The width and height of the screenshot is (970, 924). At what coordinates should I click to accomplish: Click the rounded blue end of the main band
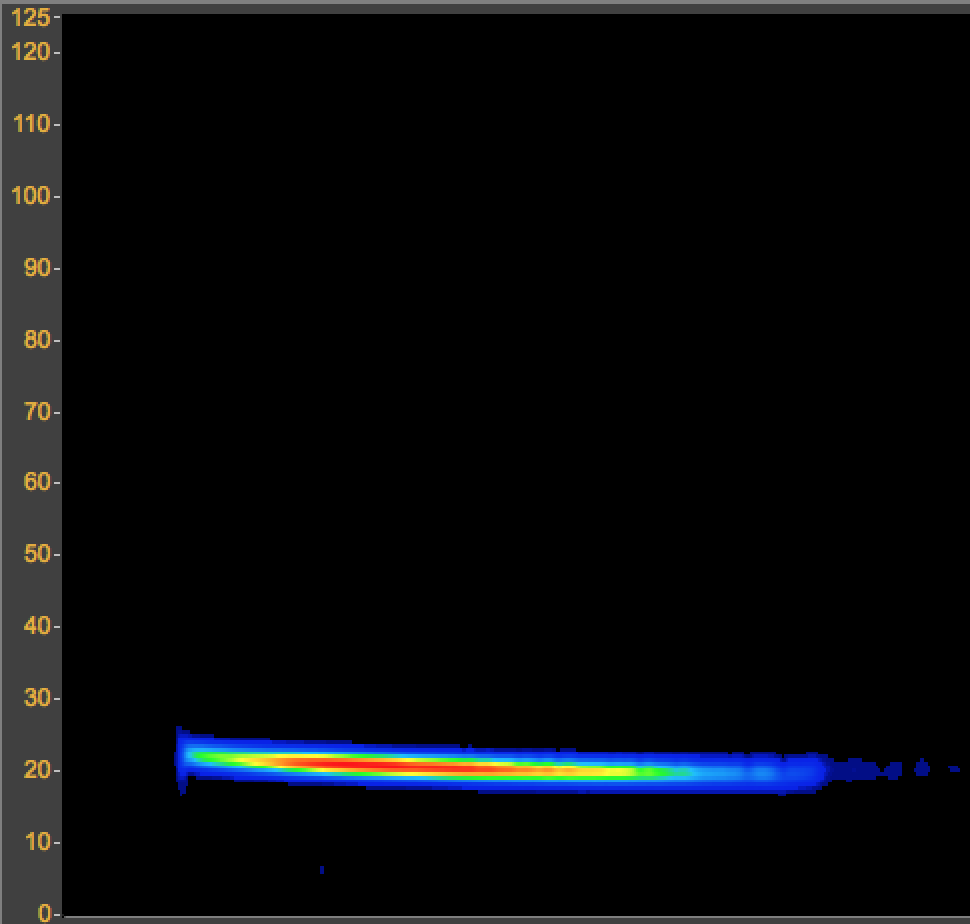805,772
